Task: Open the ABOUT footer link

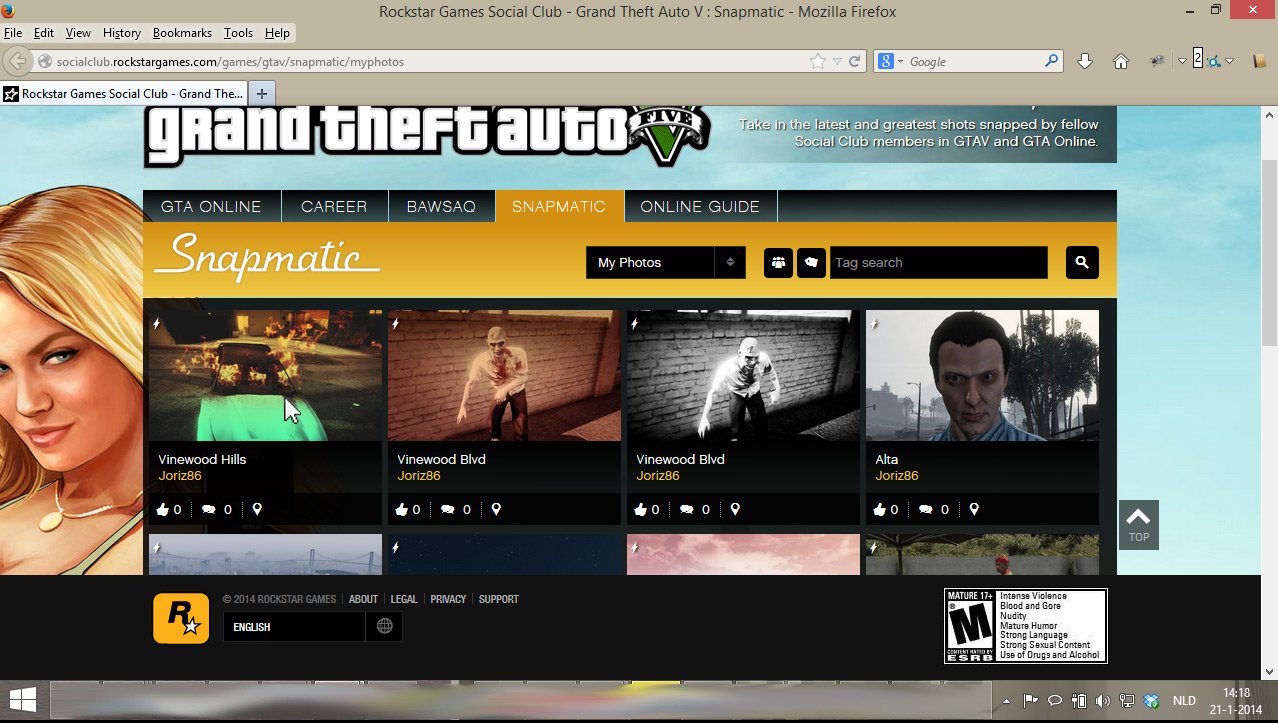Action: [x=363, y=599]
